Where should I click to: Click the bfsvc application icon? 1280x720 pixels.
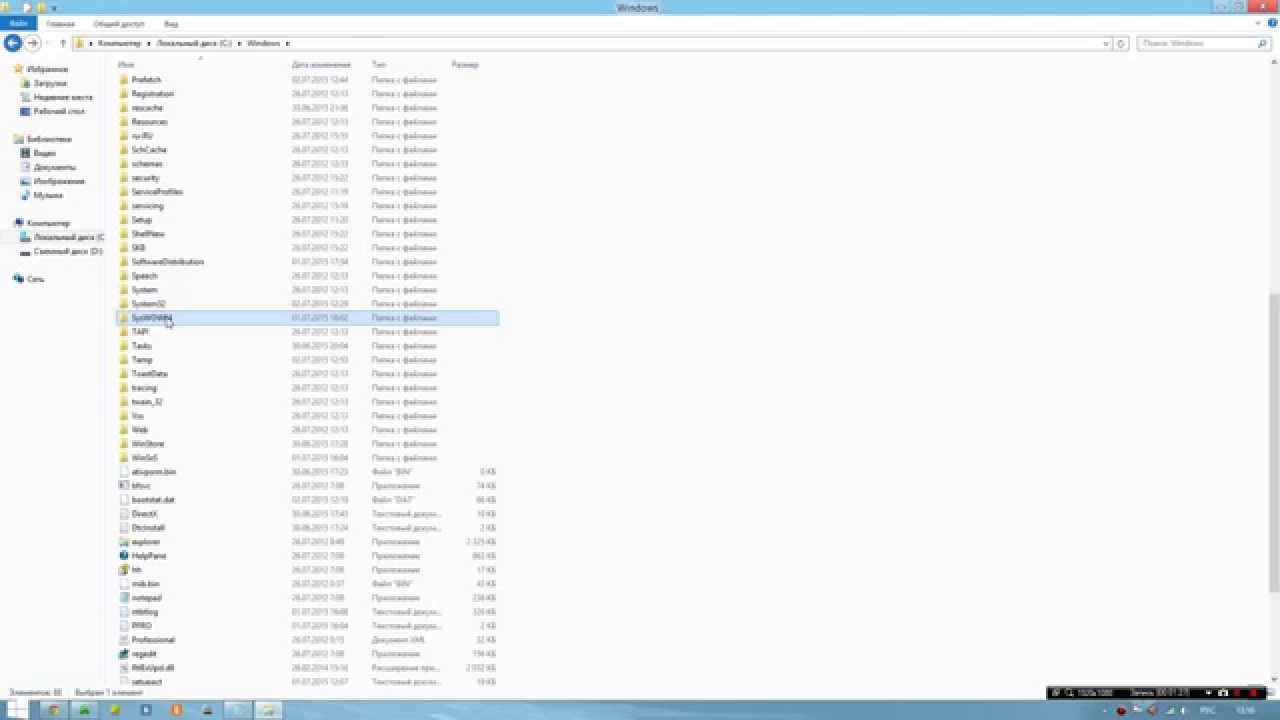coord(124,486)
